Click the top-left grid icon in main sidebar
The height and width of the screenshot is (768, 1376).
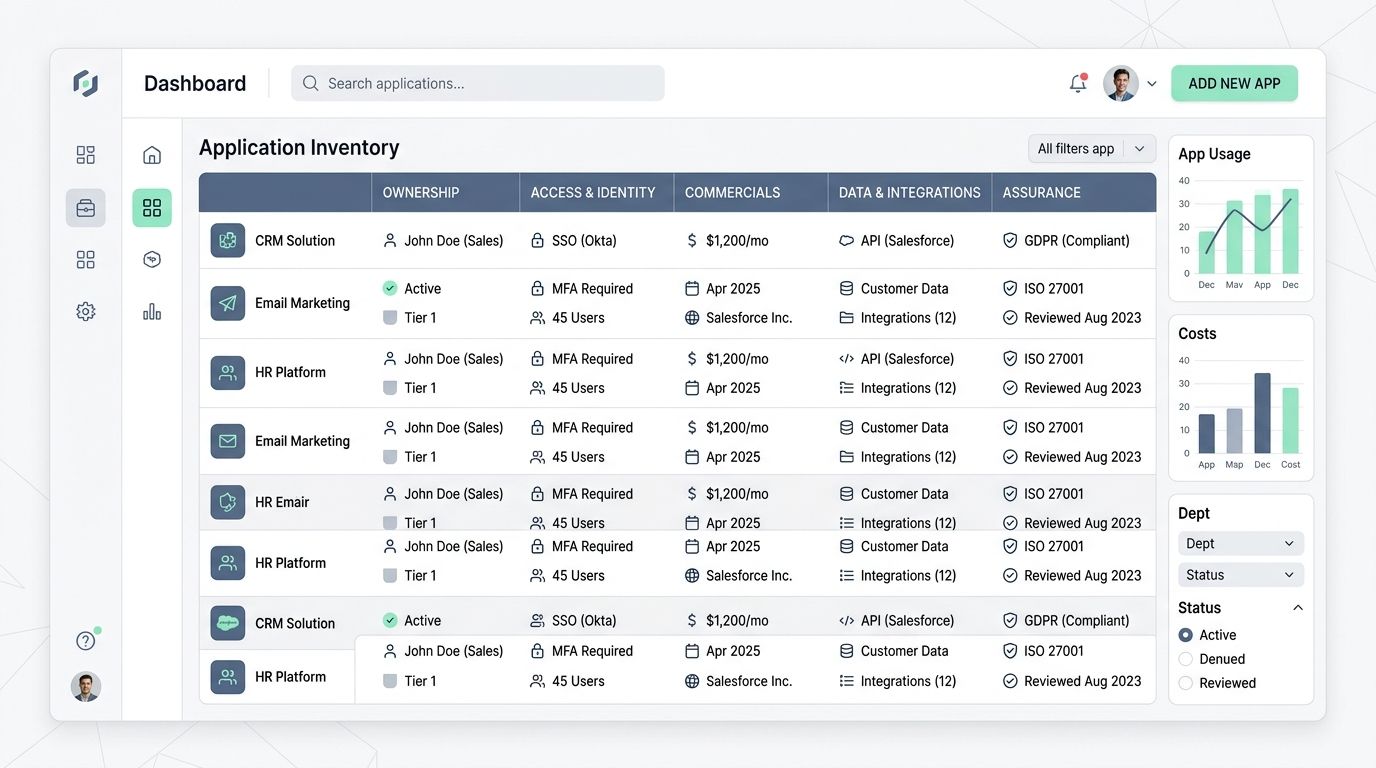(86, 155)
